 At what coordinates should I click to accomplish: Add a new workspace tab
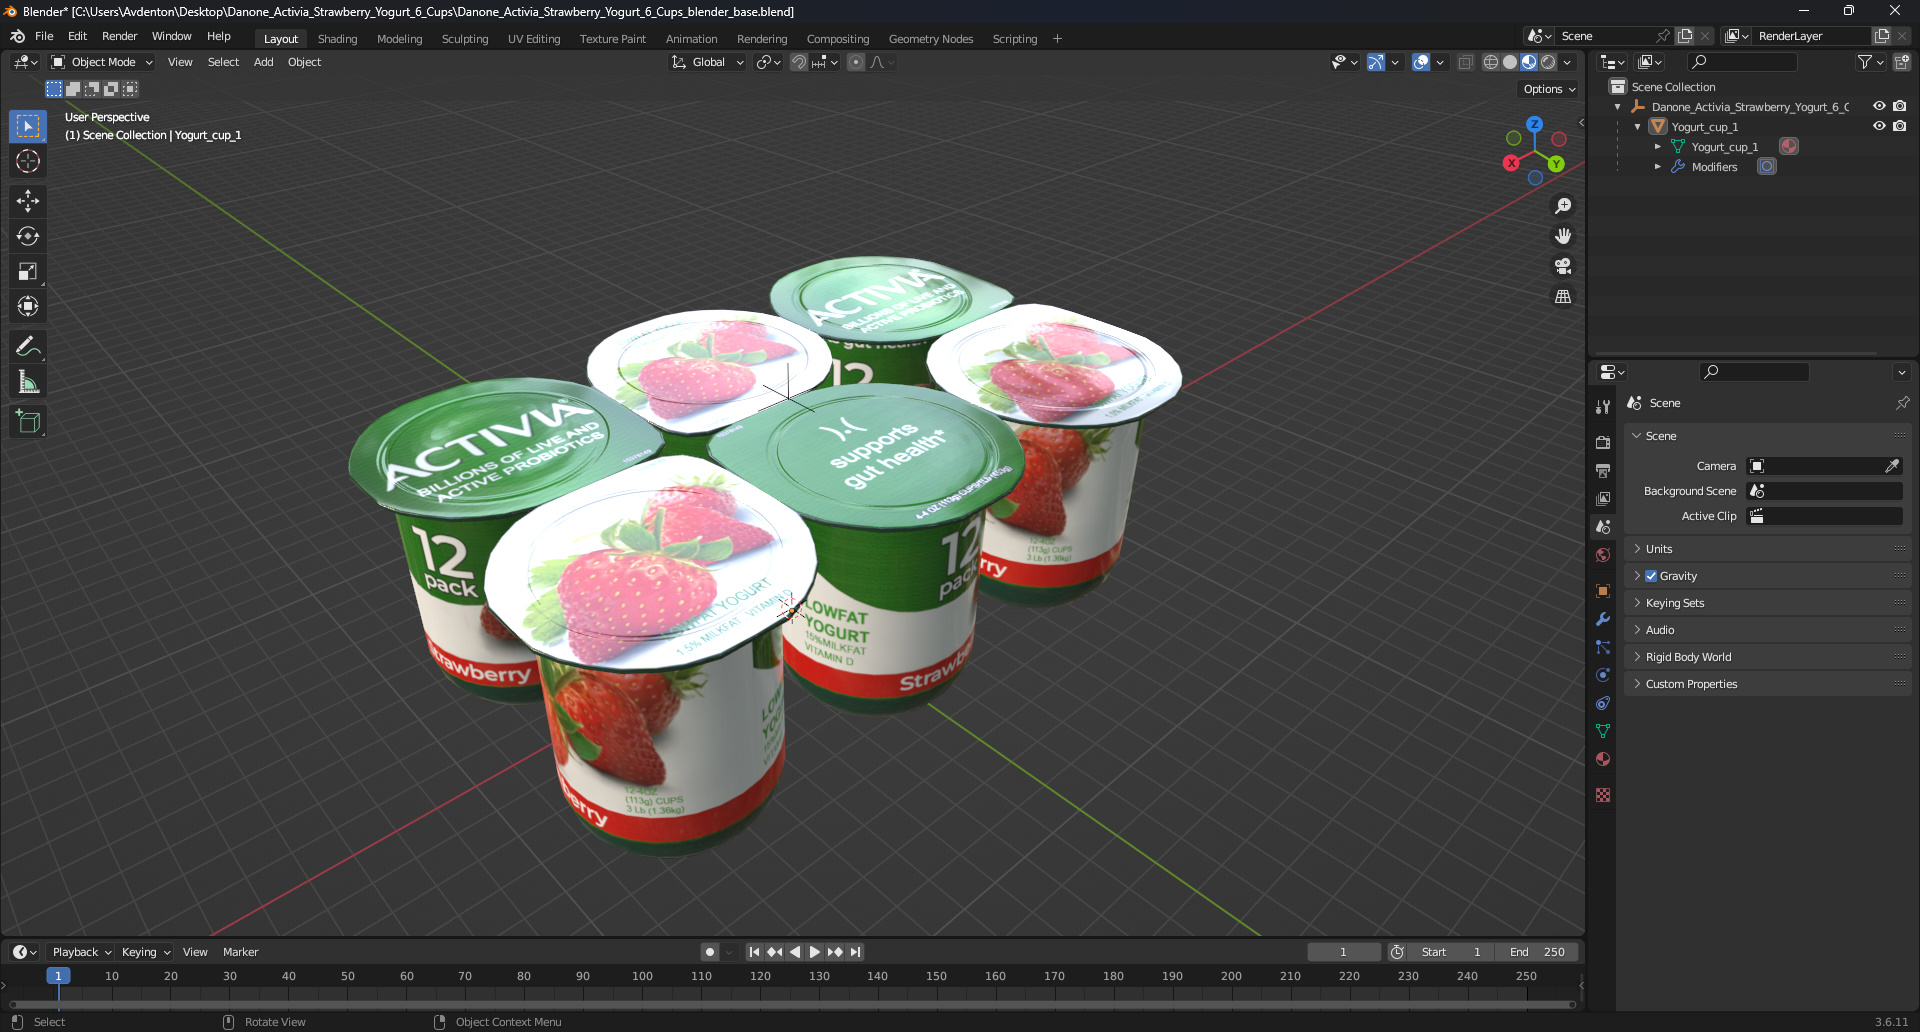coord(1057,39)
